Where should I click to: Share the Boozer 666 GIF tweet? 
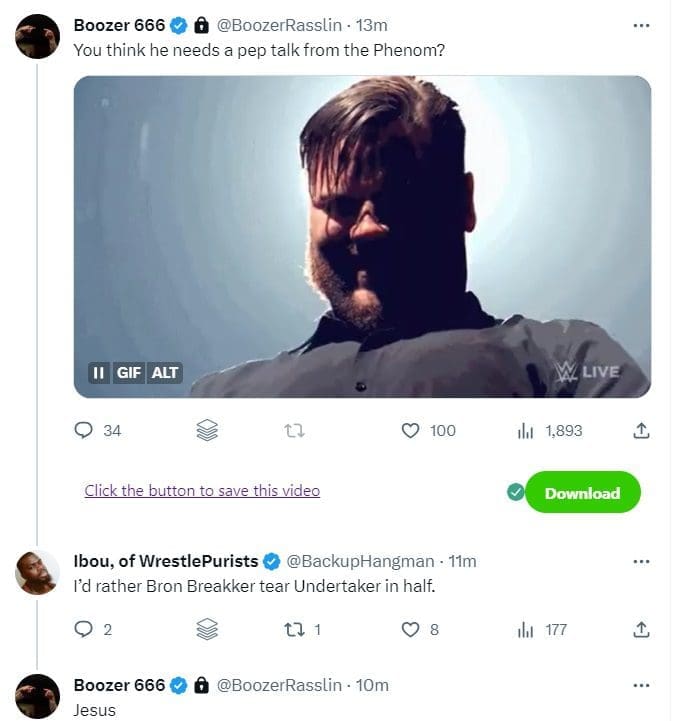(642, 430)
